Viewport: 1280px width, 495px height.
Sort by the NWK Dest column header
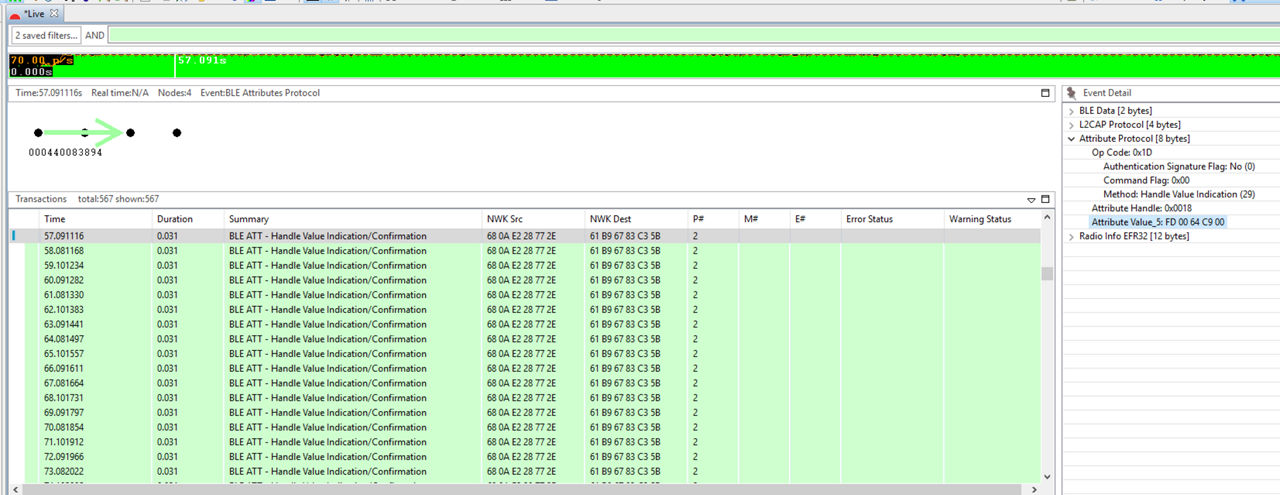coord(636,219)
